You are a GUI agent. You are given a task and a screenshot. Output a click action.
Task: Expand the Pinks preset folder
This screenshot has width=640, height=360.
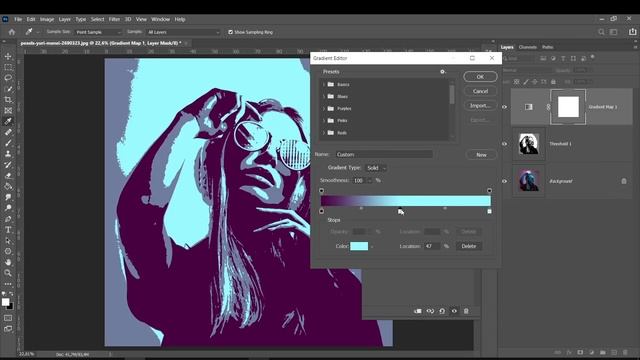pos(324,121)
